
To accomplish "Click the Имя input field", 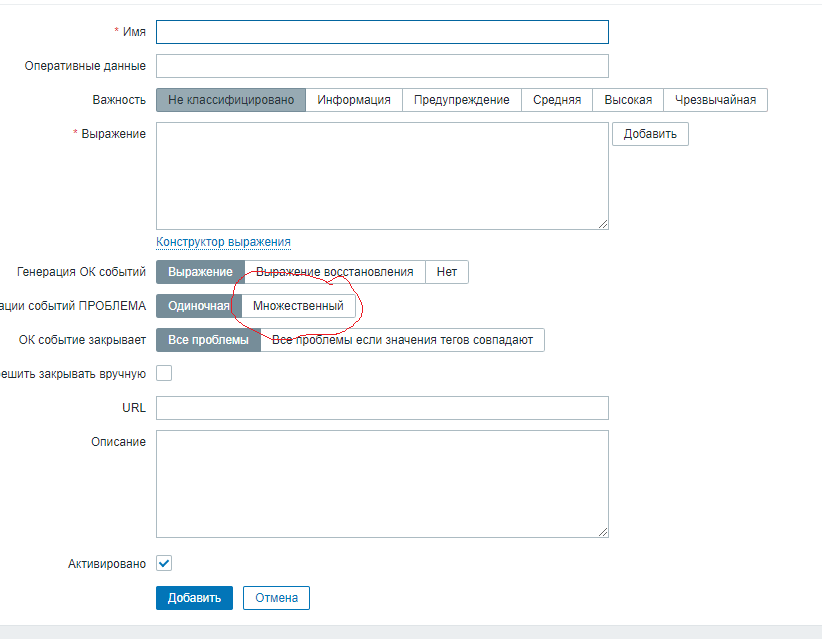I will [x=382, y=32].
